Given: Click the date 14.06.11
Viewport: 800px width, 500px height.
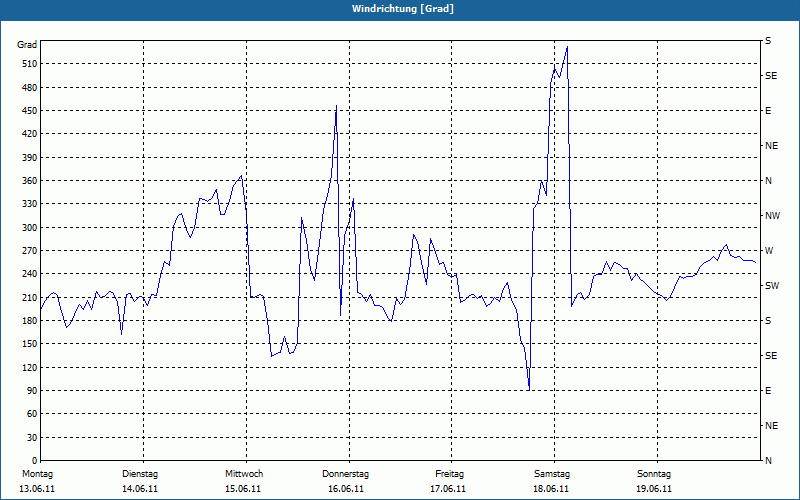Looking at the screenshot, I should coord(140,489).
